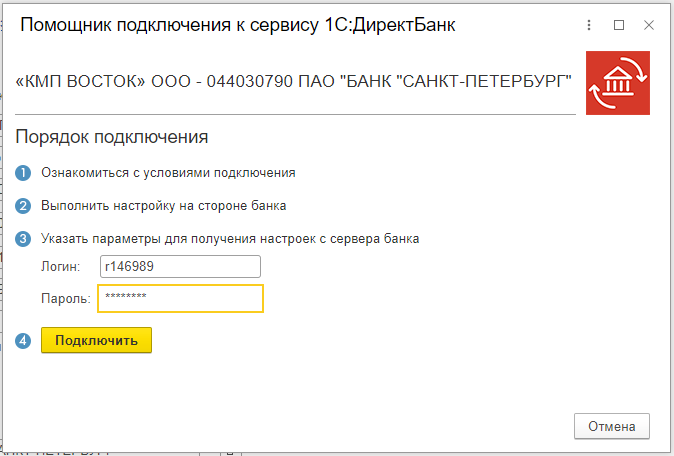Click the step 1 number circle

[24, 173]
